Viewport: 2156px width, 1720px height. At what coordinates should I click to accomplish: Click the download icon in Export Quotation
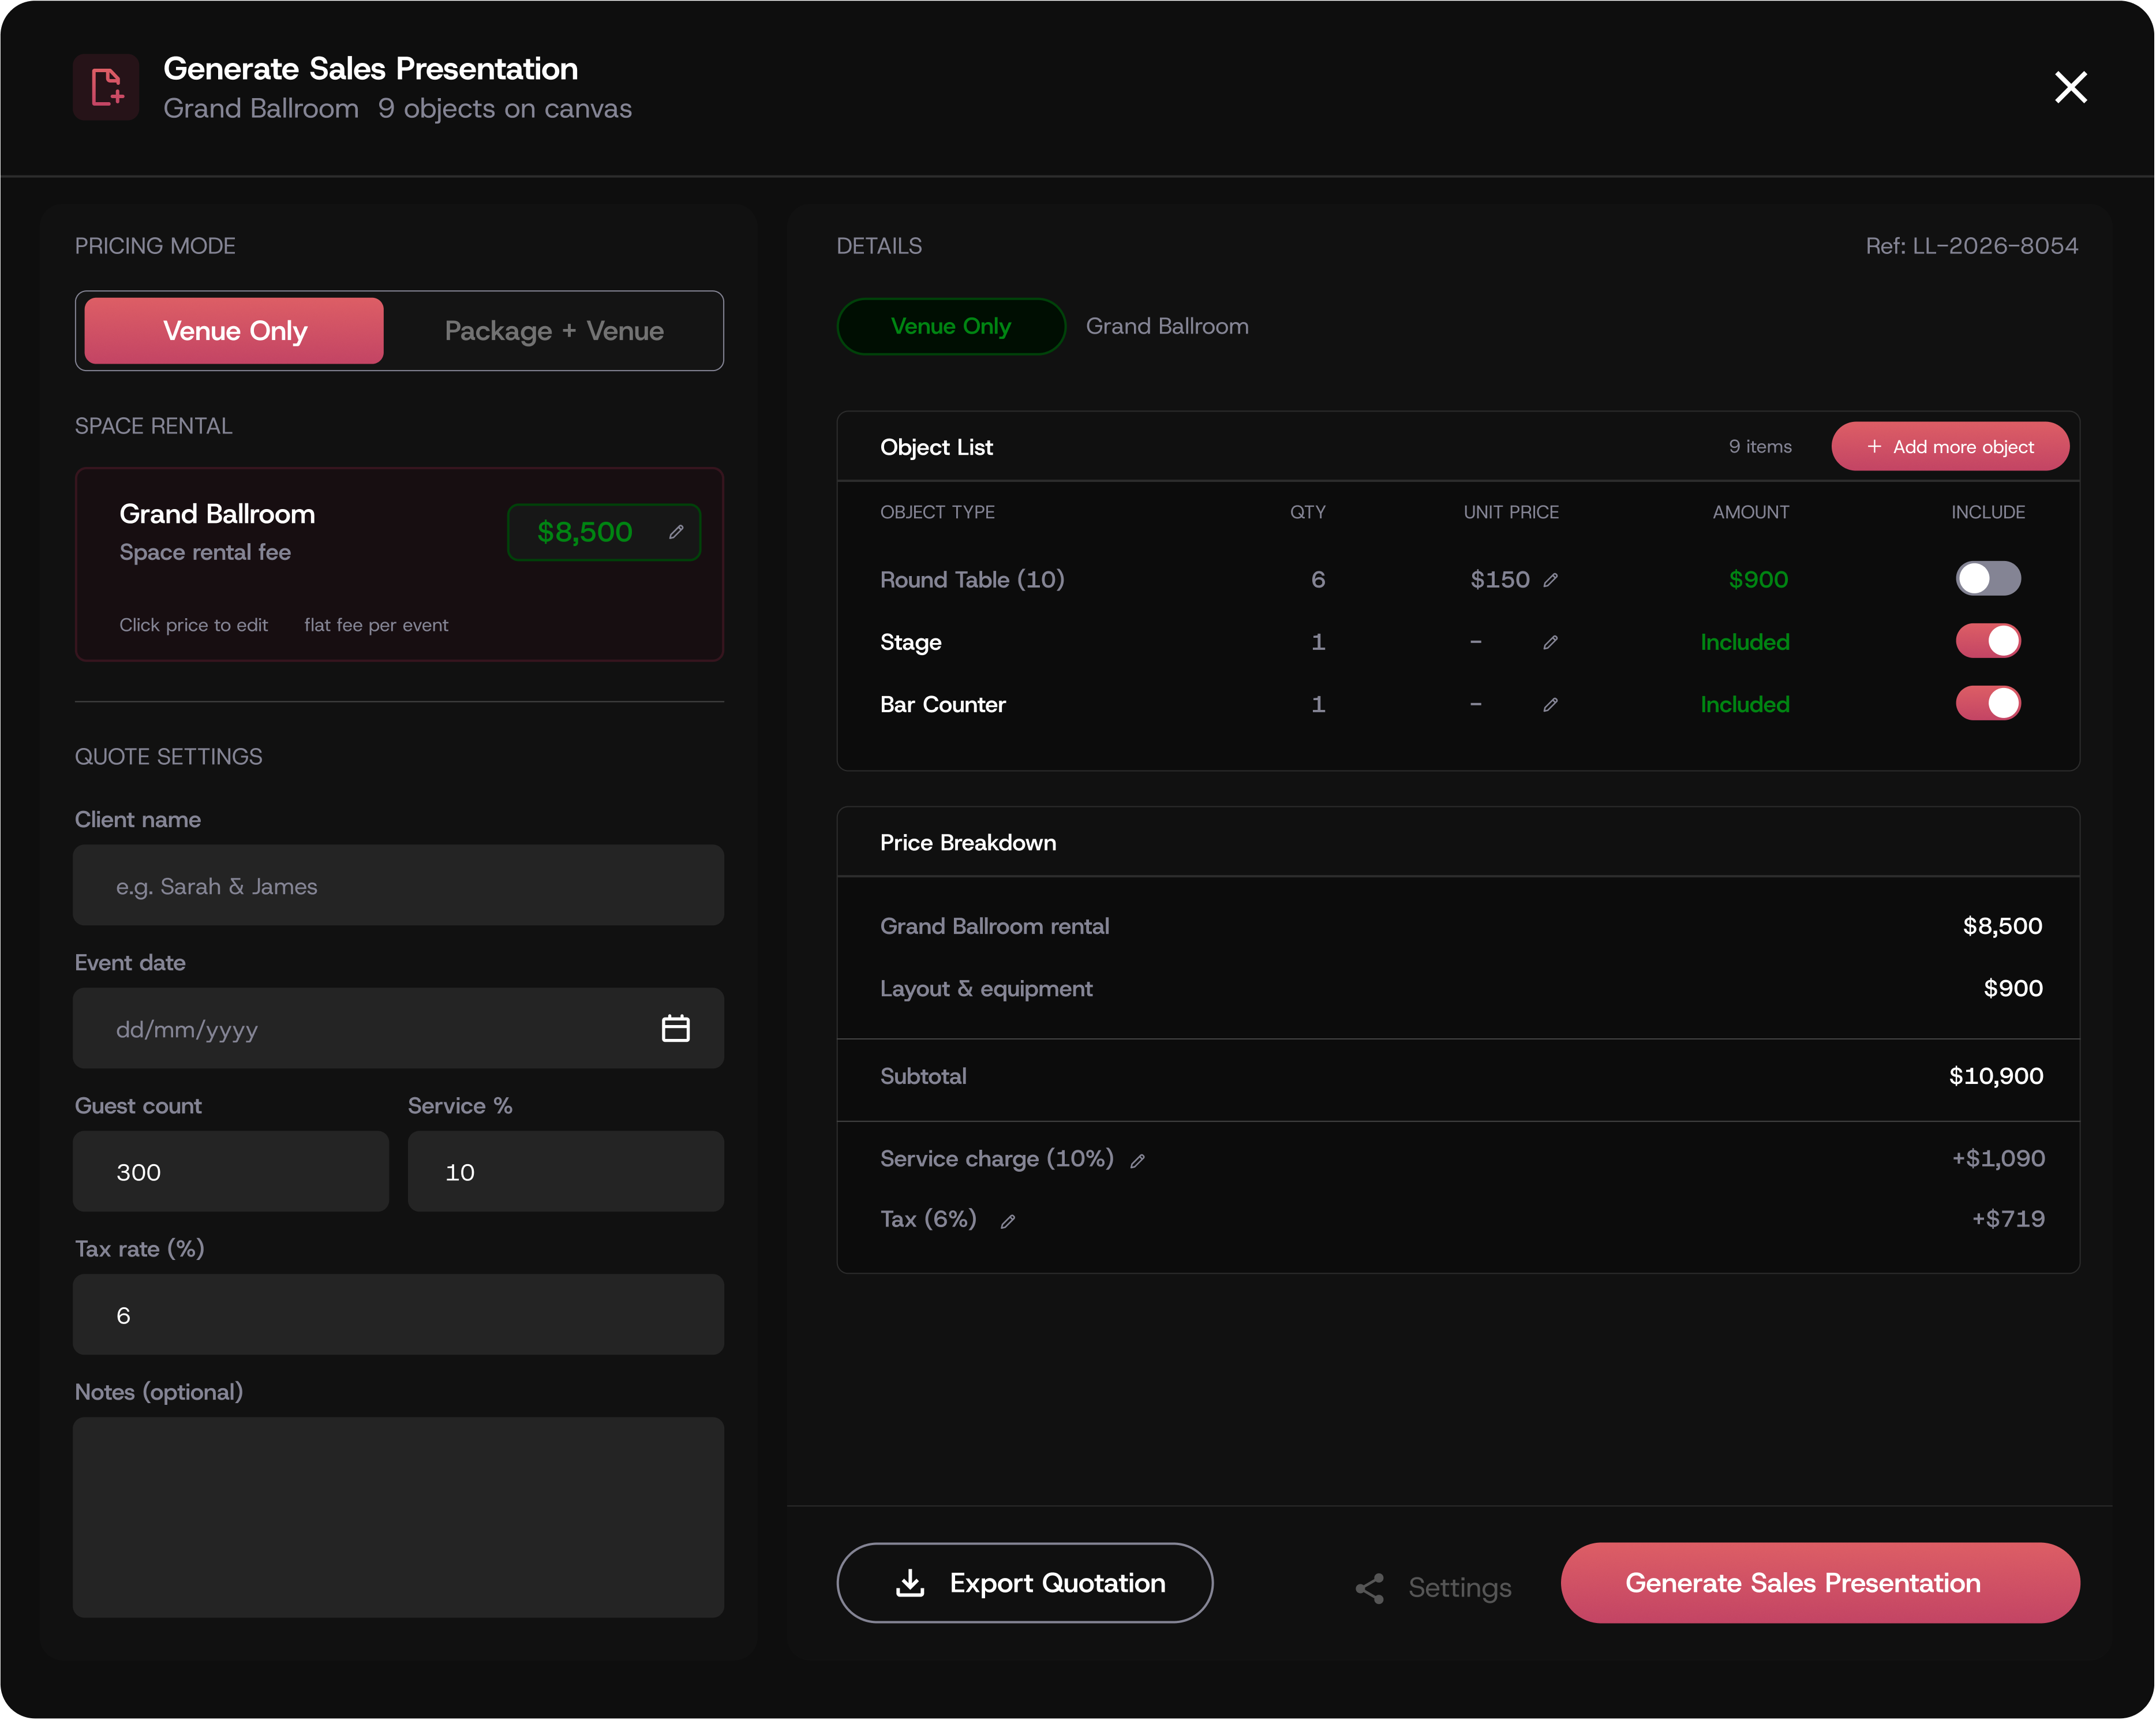[910, 1583]
